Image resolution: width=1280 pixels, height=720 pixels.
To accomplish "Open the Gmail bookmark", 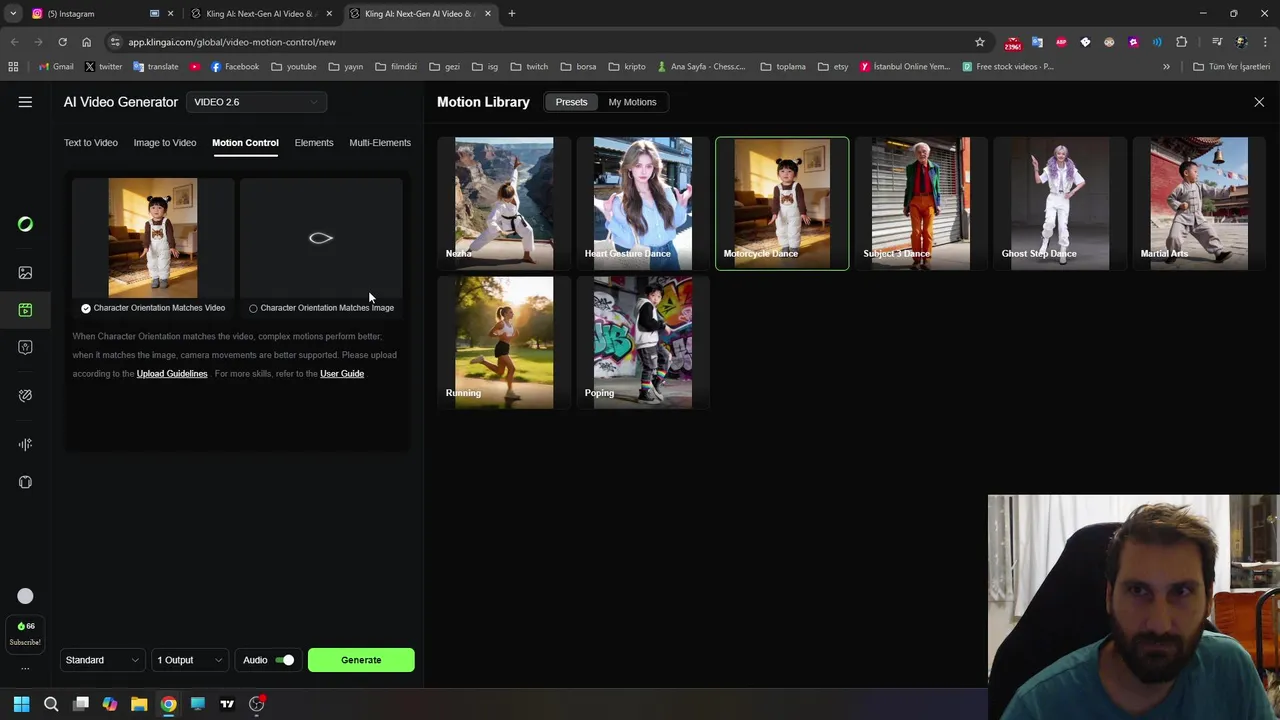I will click(x=57, y=66).
